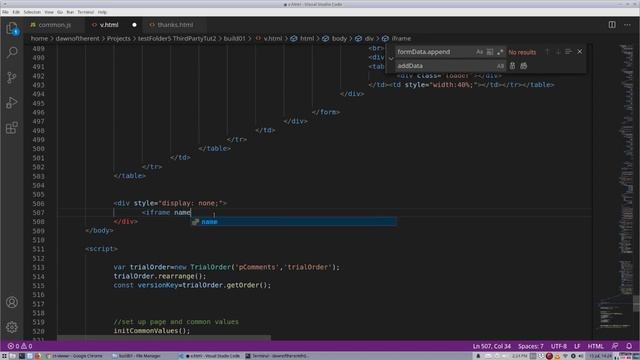This screenshot has width=640, height=360.
Task: Open the View menu
Action: pos(49,12)
